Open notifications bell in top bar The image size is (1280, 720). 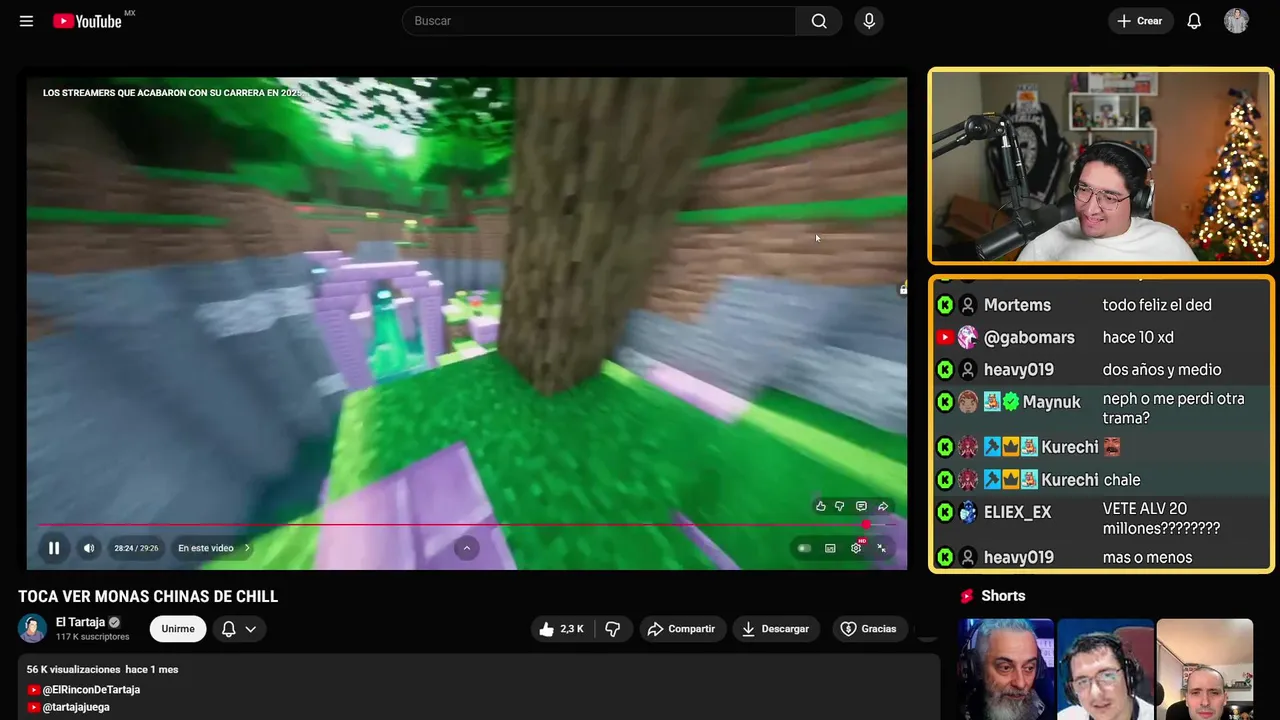pyautogui.click(x=1194, y=21)
